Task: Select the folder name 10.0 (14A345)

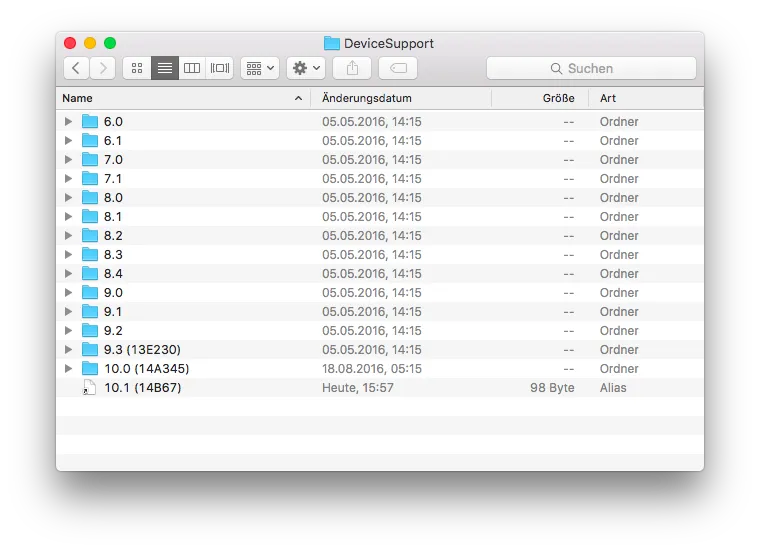Action: pyautogui.click(x=146, y=369)
